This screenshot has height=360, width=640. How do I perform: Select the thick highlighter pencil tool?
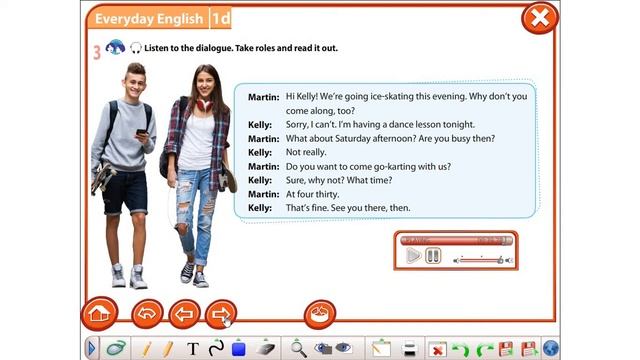(x=168, y=349)
